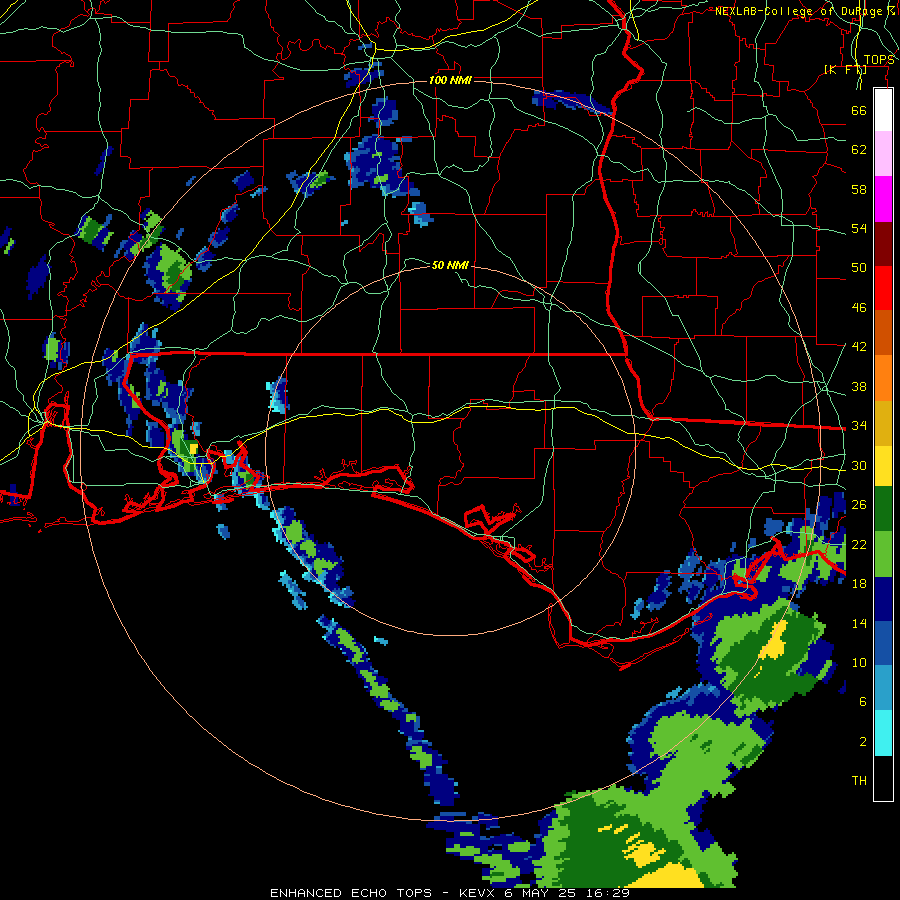Screen dimensions: 900x900
Task: Click the '46' legend value
Action: [859, 308]
